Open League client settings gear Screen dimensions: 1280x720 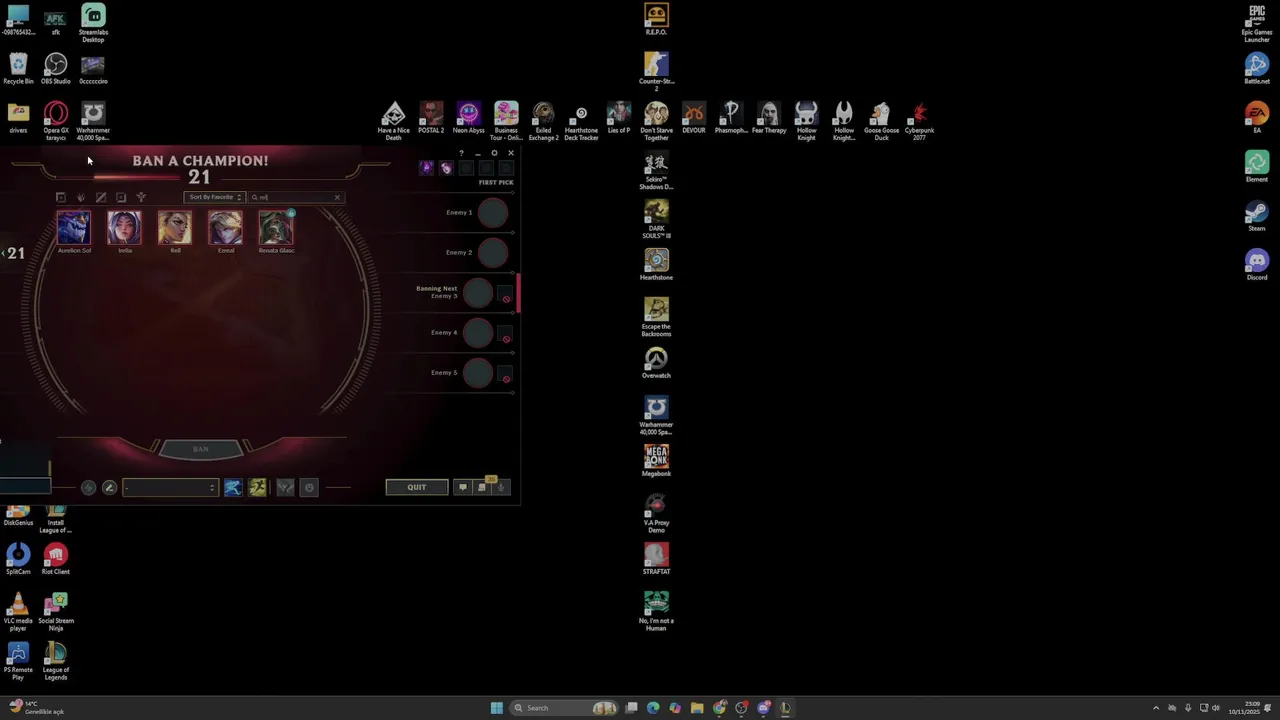coord(494,153)
